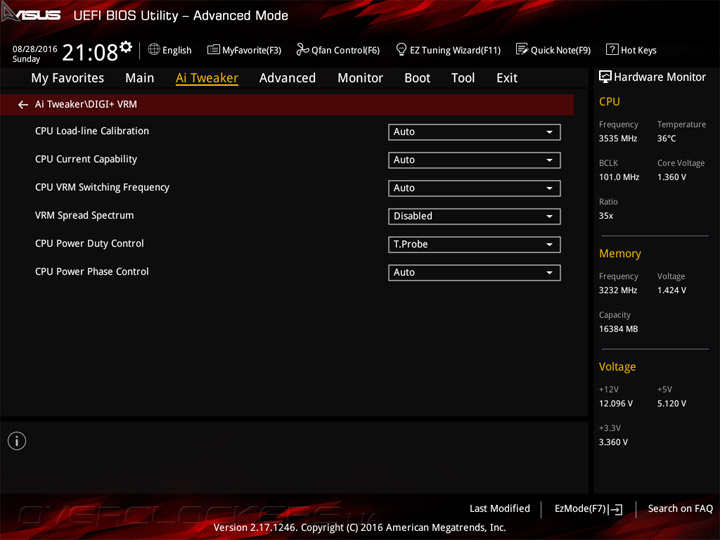Click Core Voltage value 1.360 V

point(671,177)
